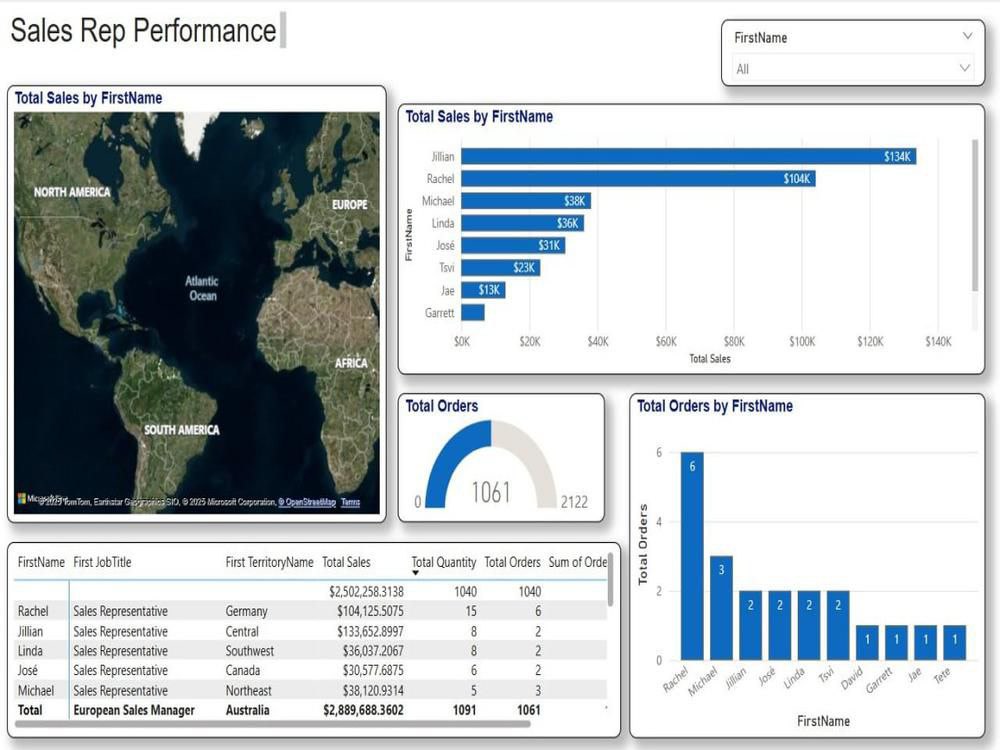Click the Total Orders gauge showing 1061
This screenshot has height=750, width=1000.
tap(491, 464)
